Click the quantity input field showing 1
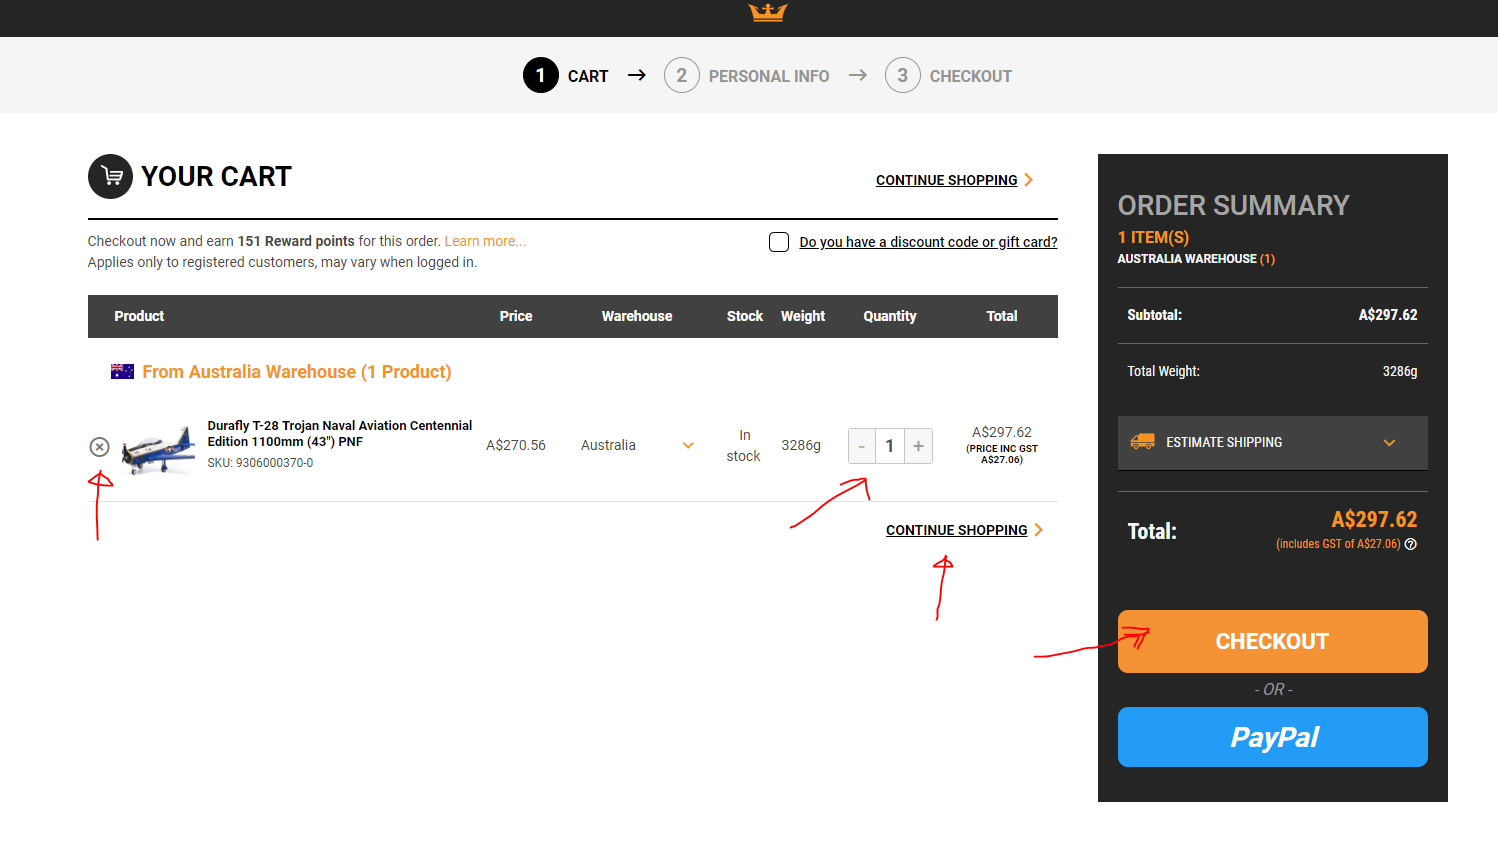This screenshot has height=841, width=1498. (x=889, y=446)
